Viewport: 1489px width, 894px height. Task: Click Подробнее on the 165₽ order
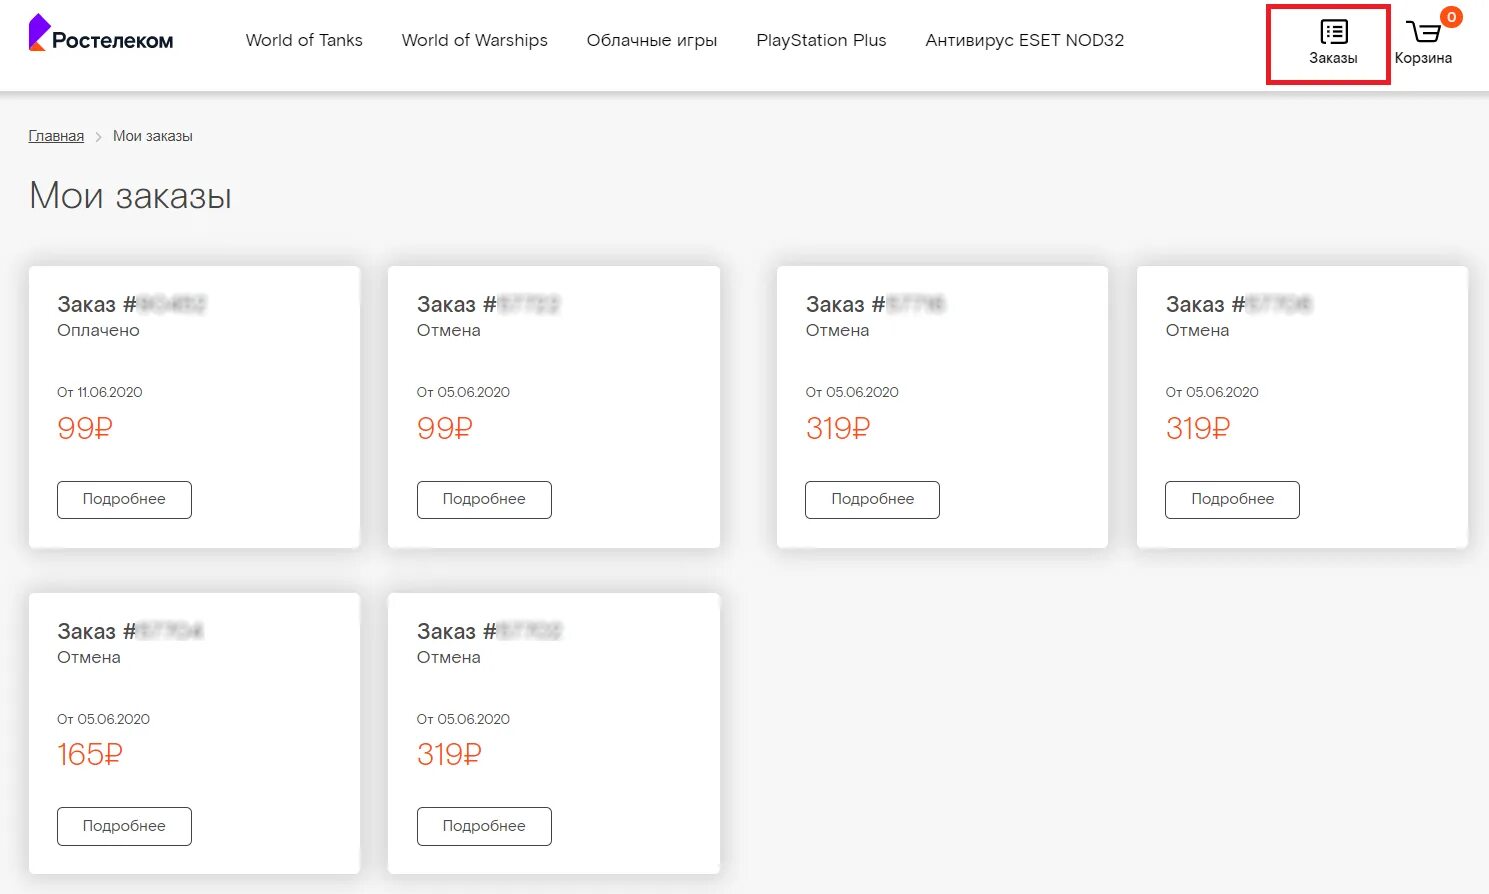124,826
